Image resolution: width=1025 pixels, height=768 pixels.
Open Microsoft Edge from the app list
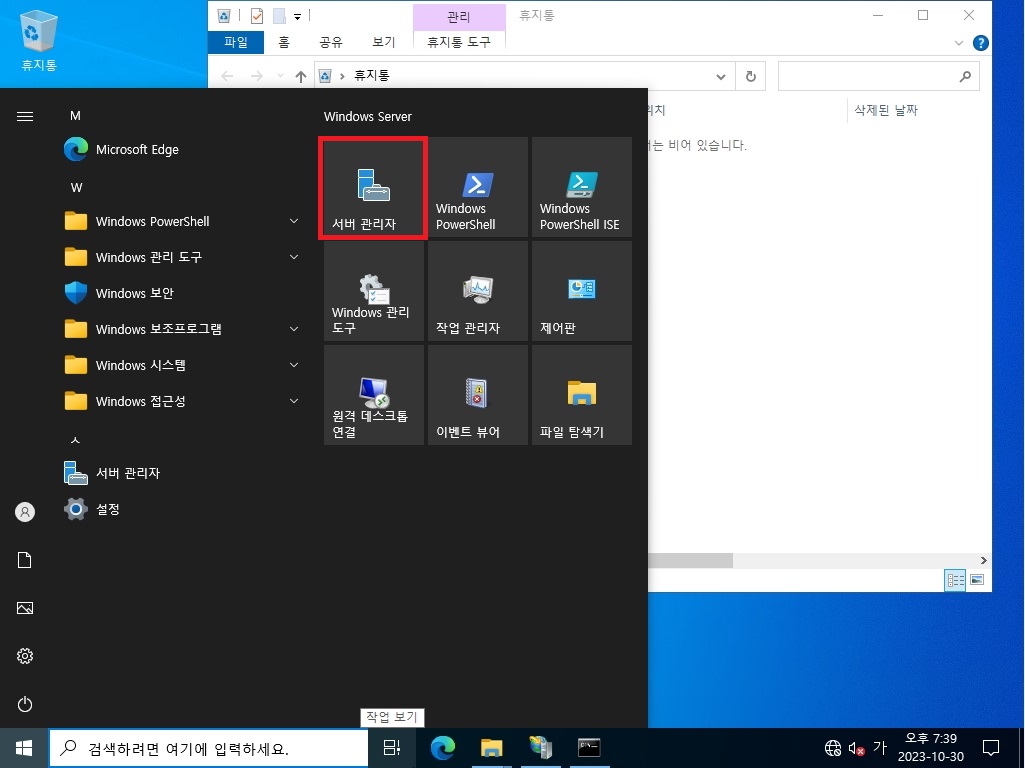coord(183,150)
